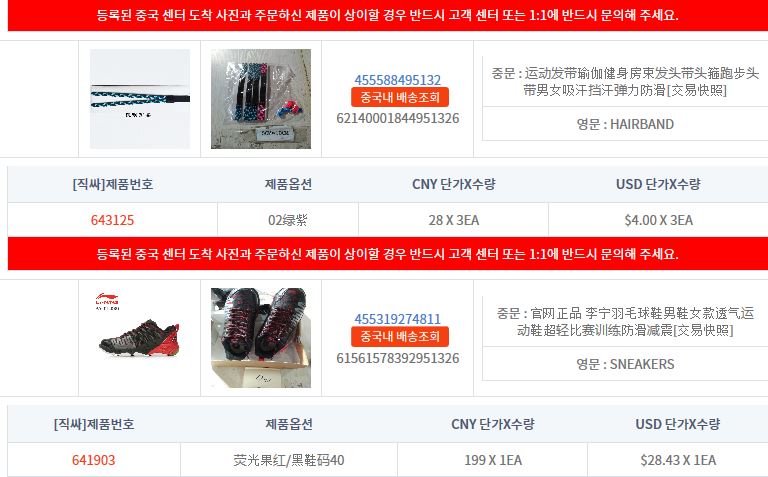The width and height of the screenshot is (768, 477).
Task: Select tracking number 62140001844951326
Action: 398,118
